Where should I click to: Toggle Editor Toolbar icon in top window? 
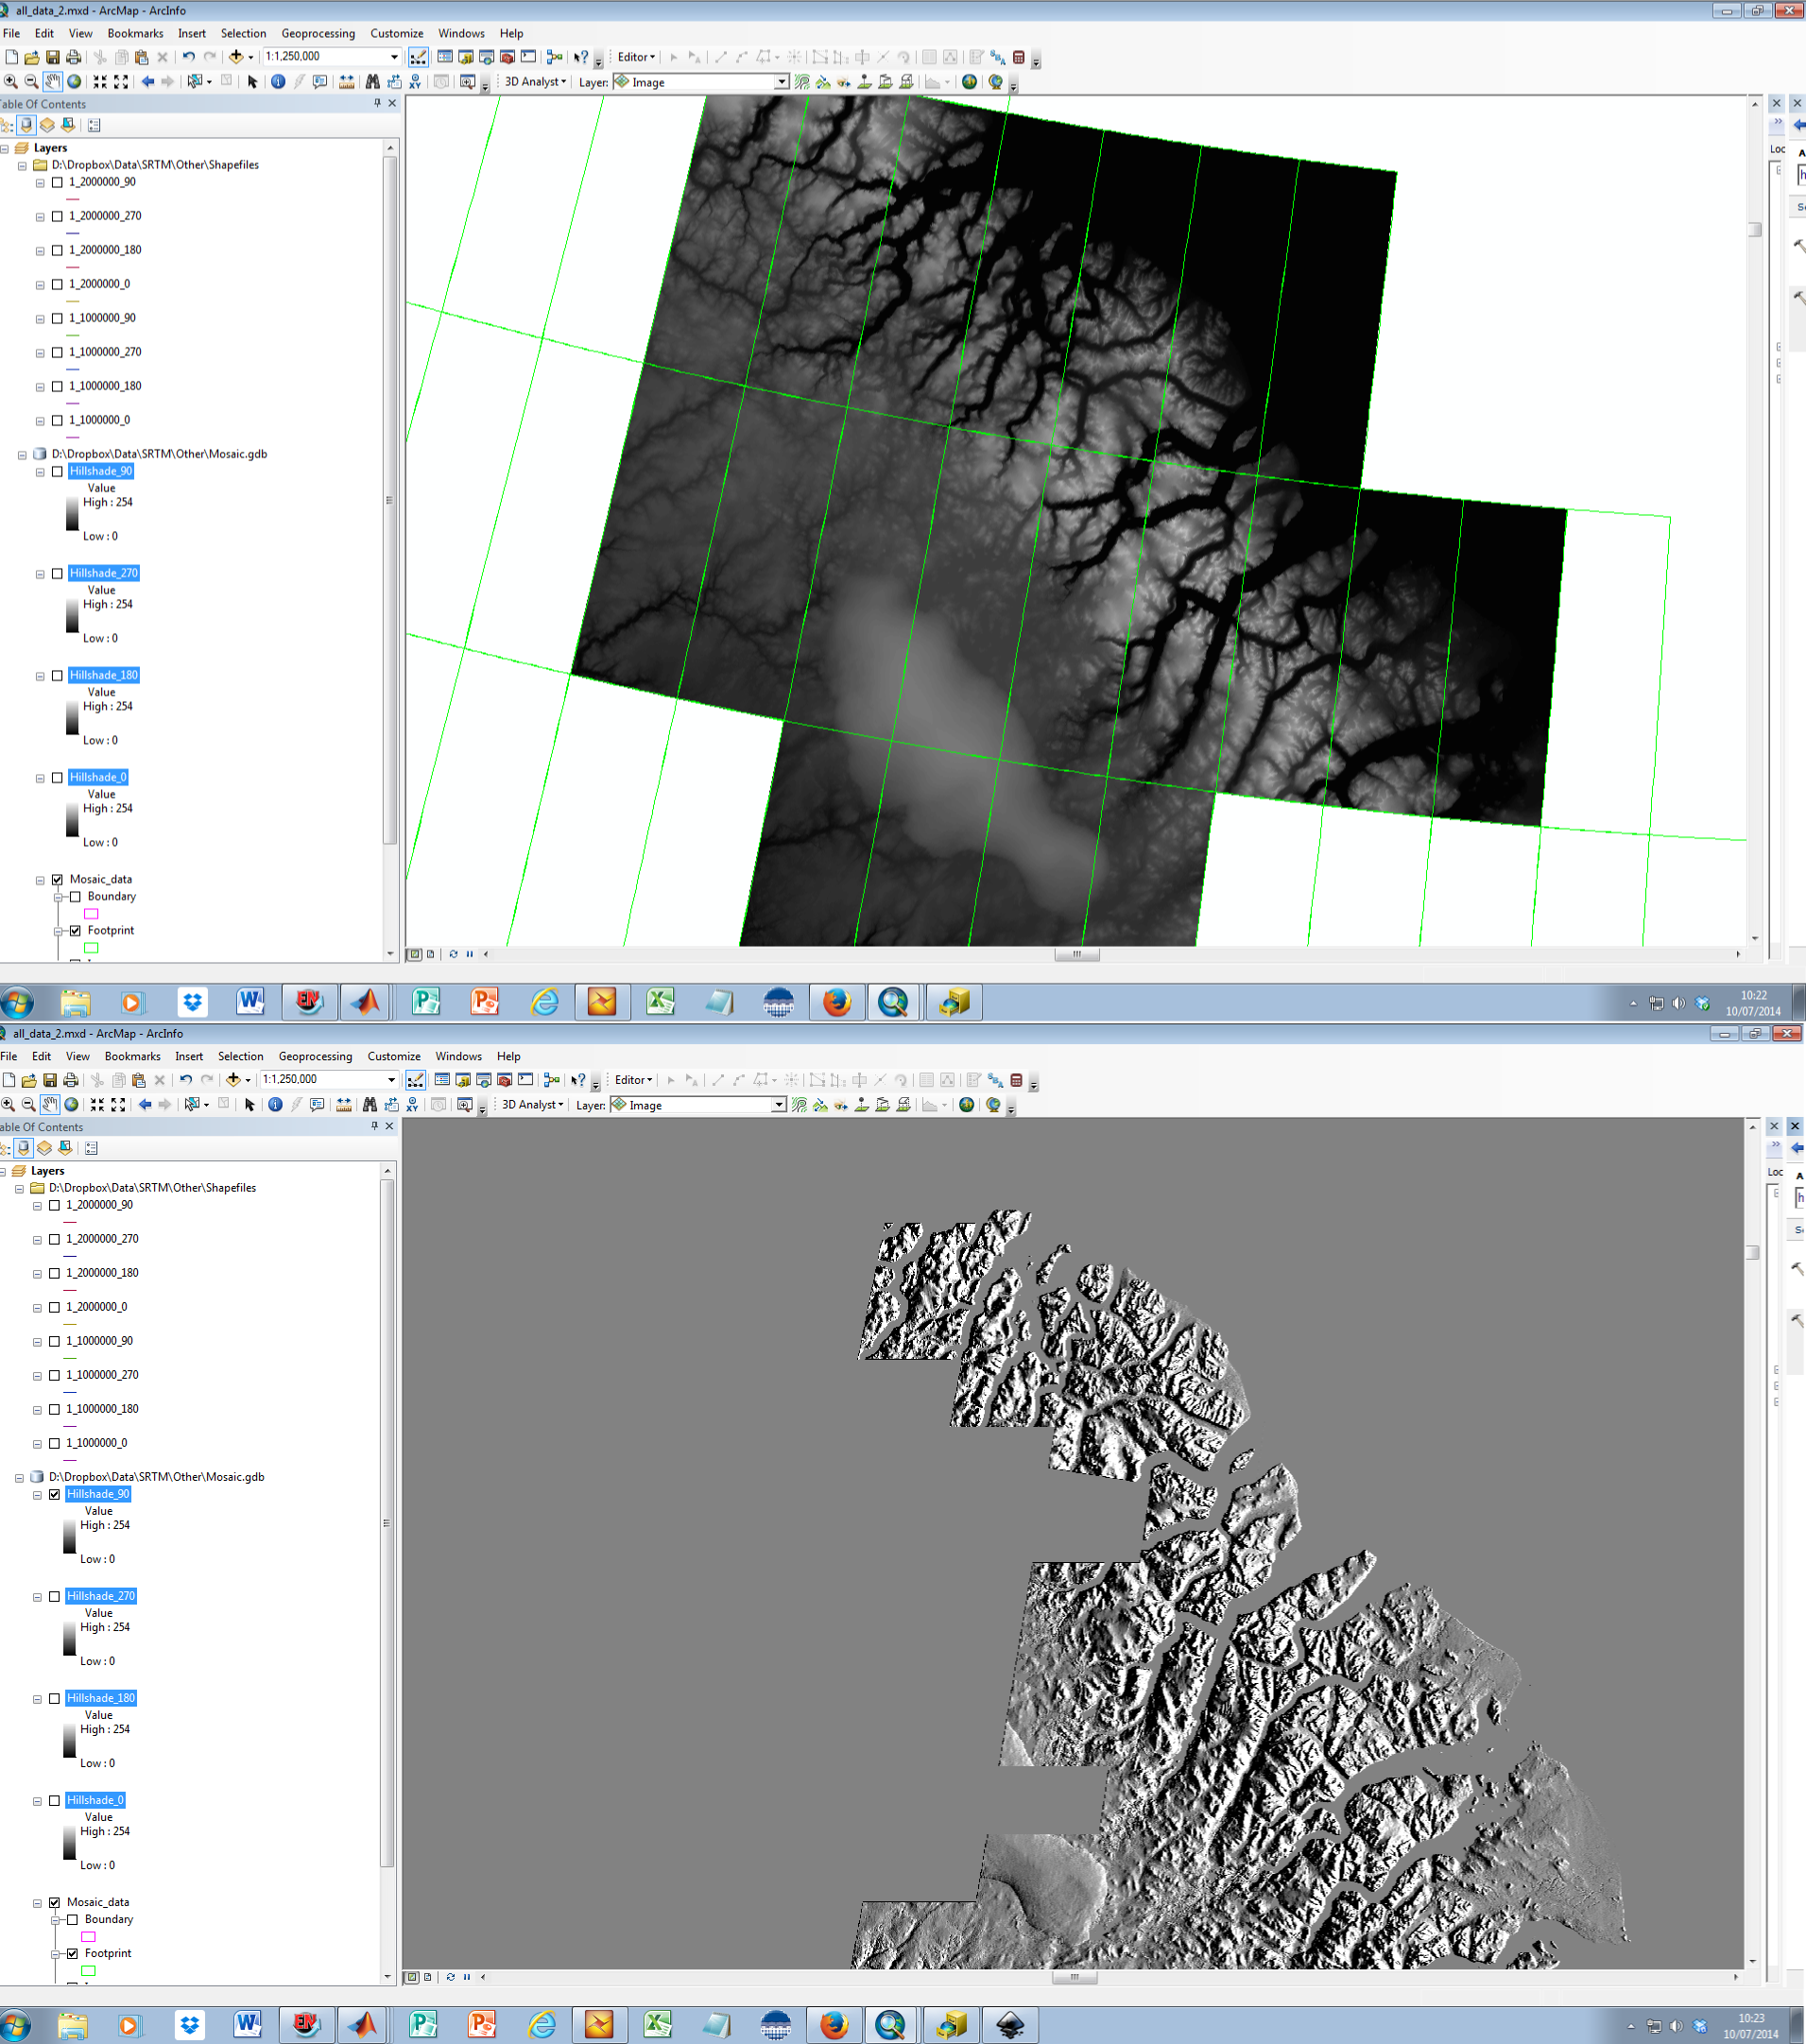pyautogui.click(x=418, y=57)
